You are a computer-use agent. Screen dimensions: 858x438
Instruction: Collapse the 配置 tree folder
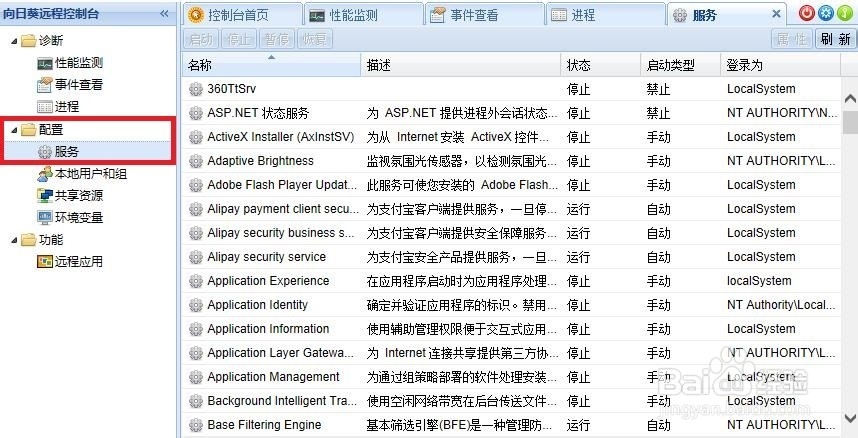14,130
